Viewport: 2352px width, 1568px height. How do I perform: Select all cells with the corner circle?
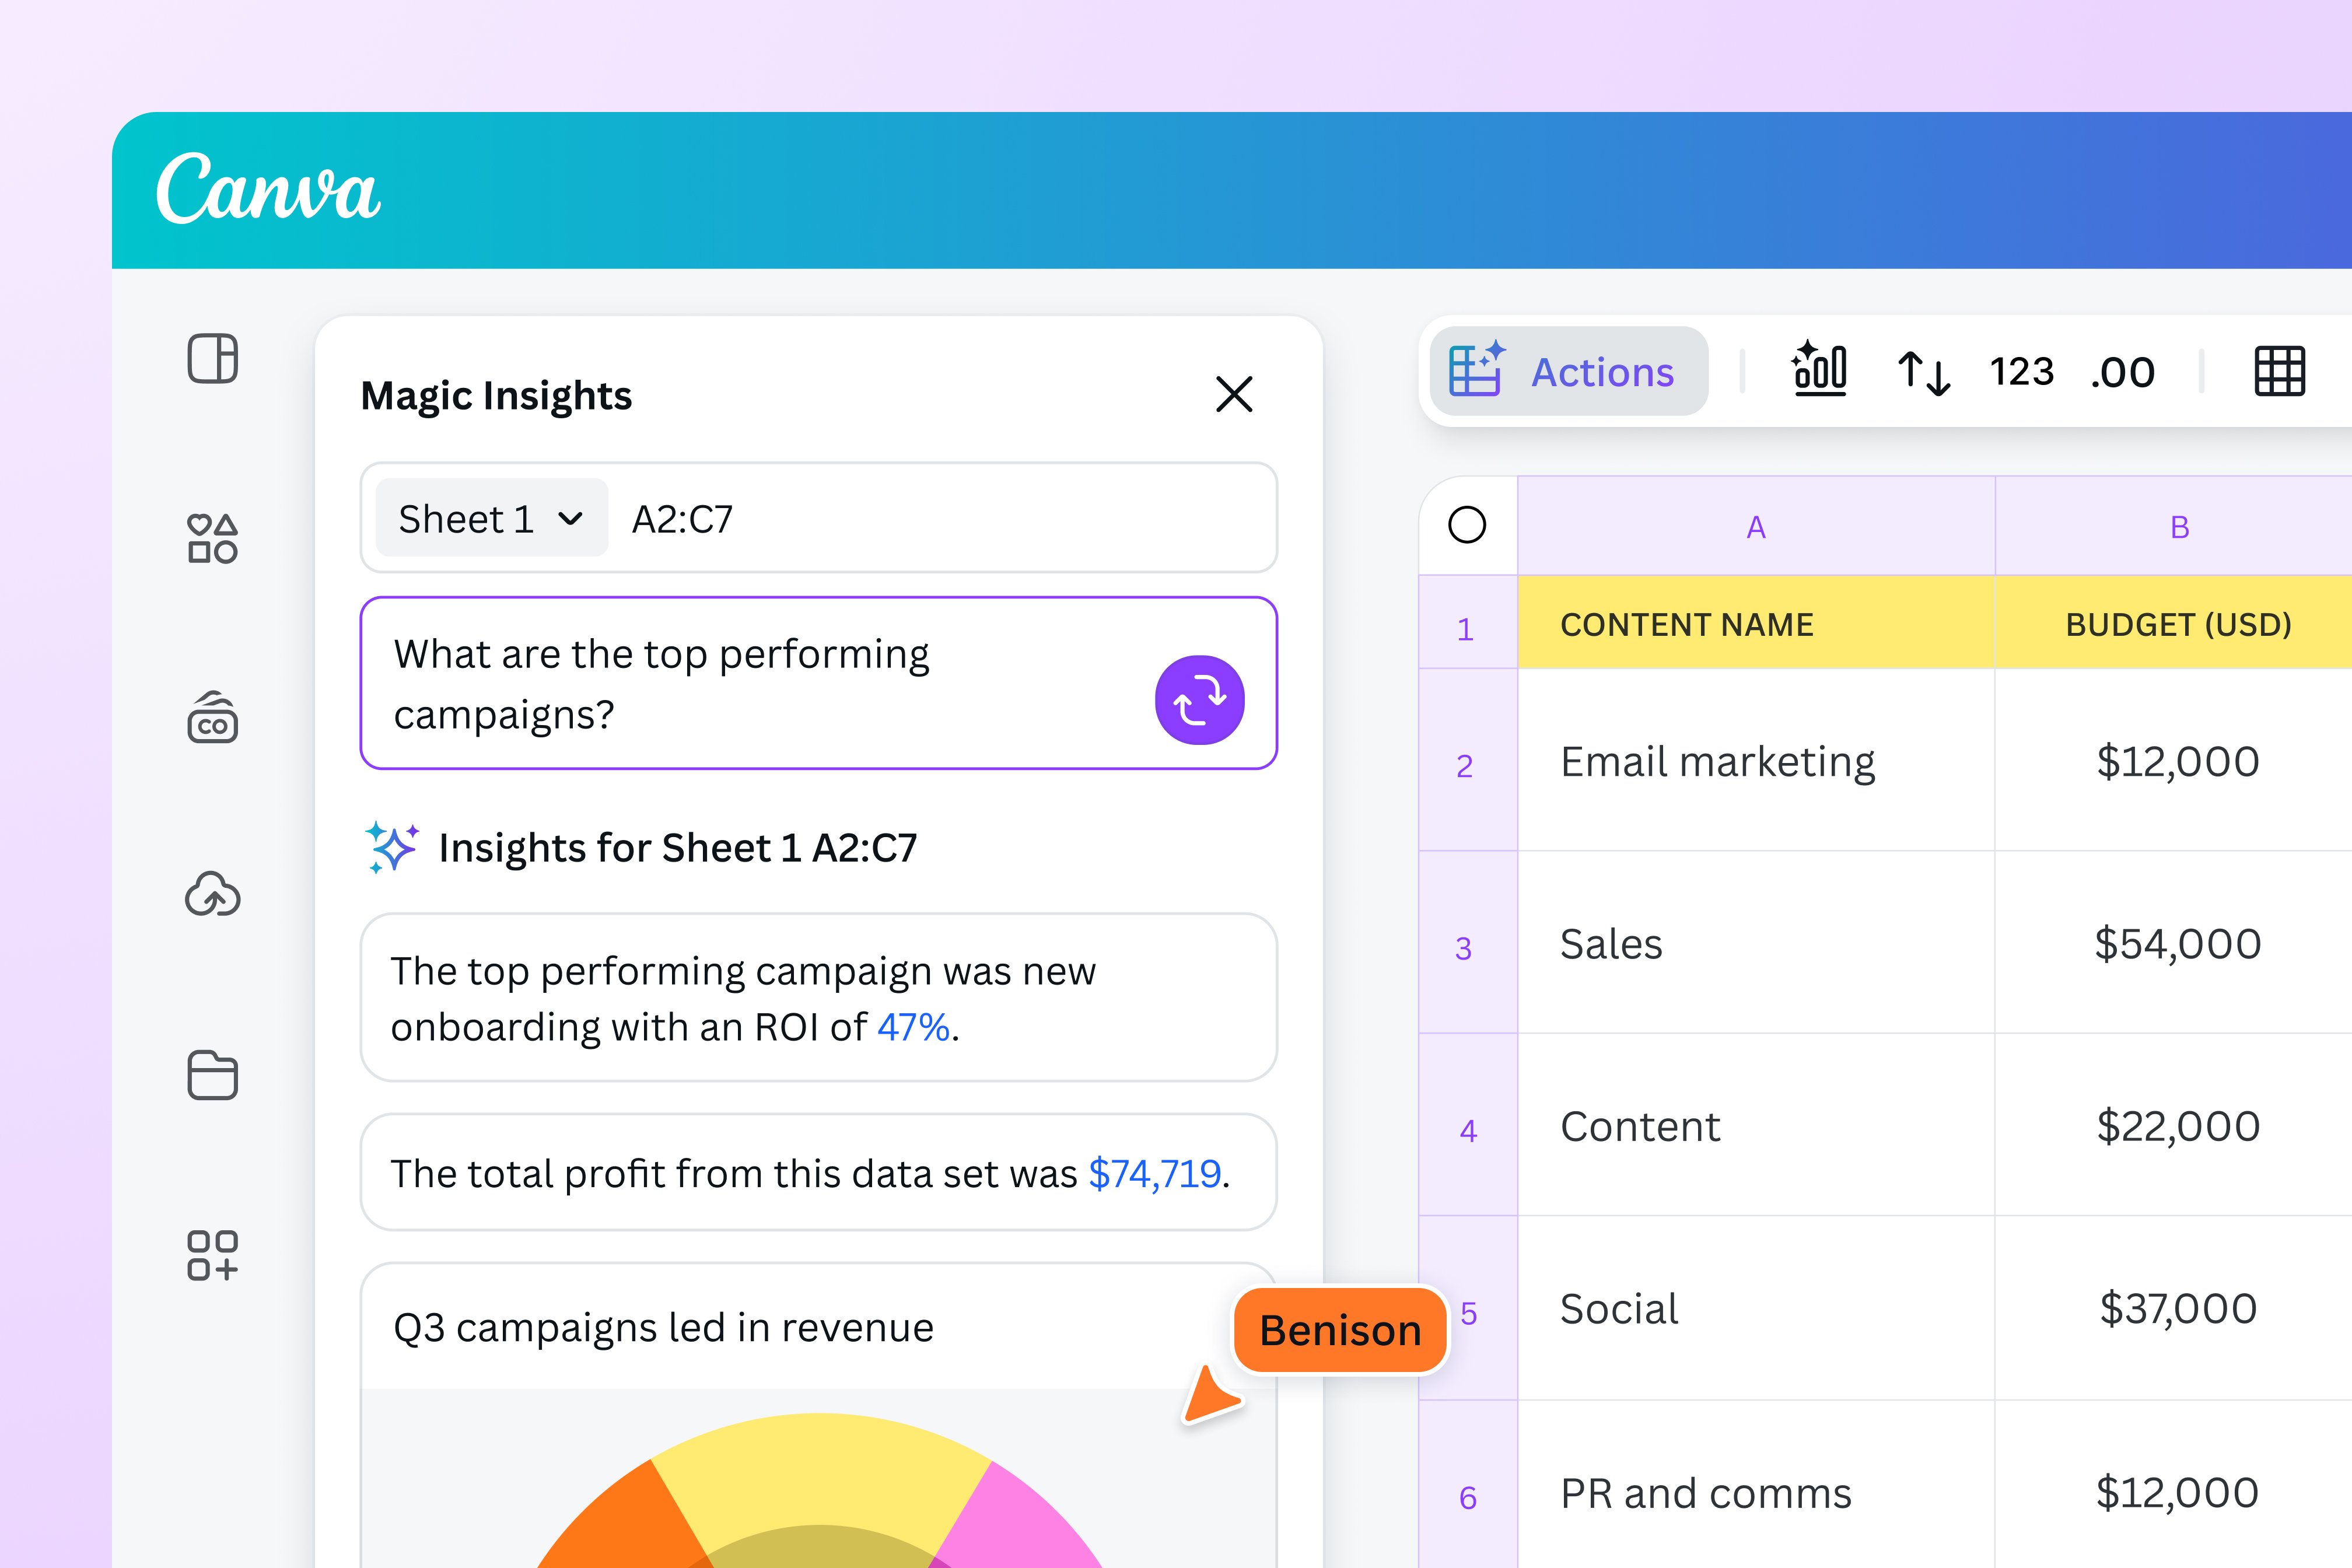click(x=1466, y=524)
